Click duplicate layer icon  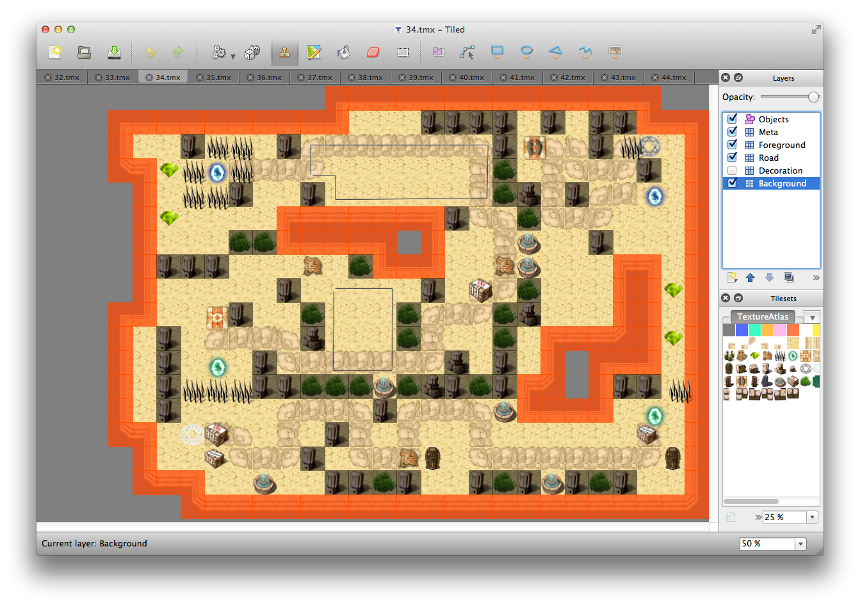[789, 277]
